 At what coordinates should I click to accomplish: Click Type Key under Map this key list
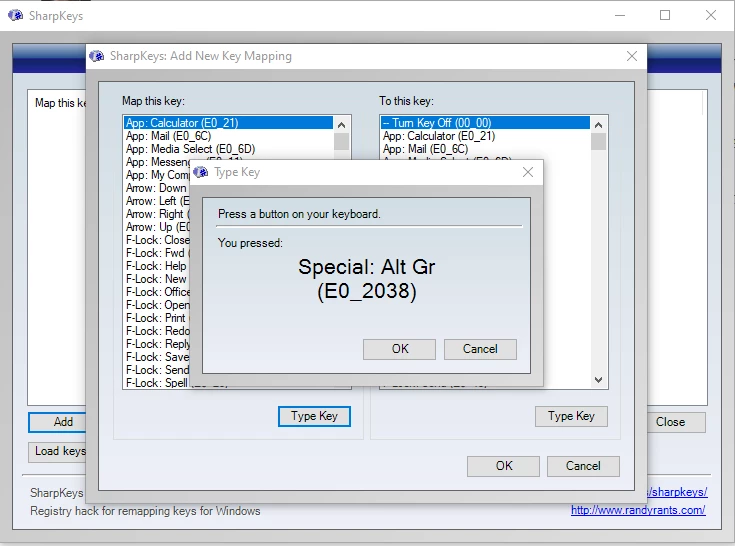pos(314,416)
